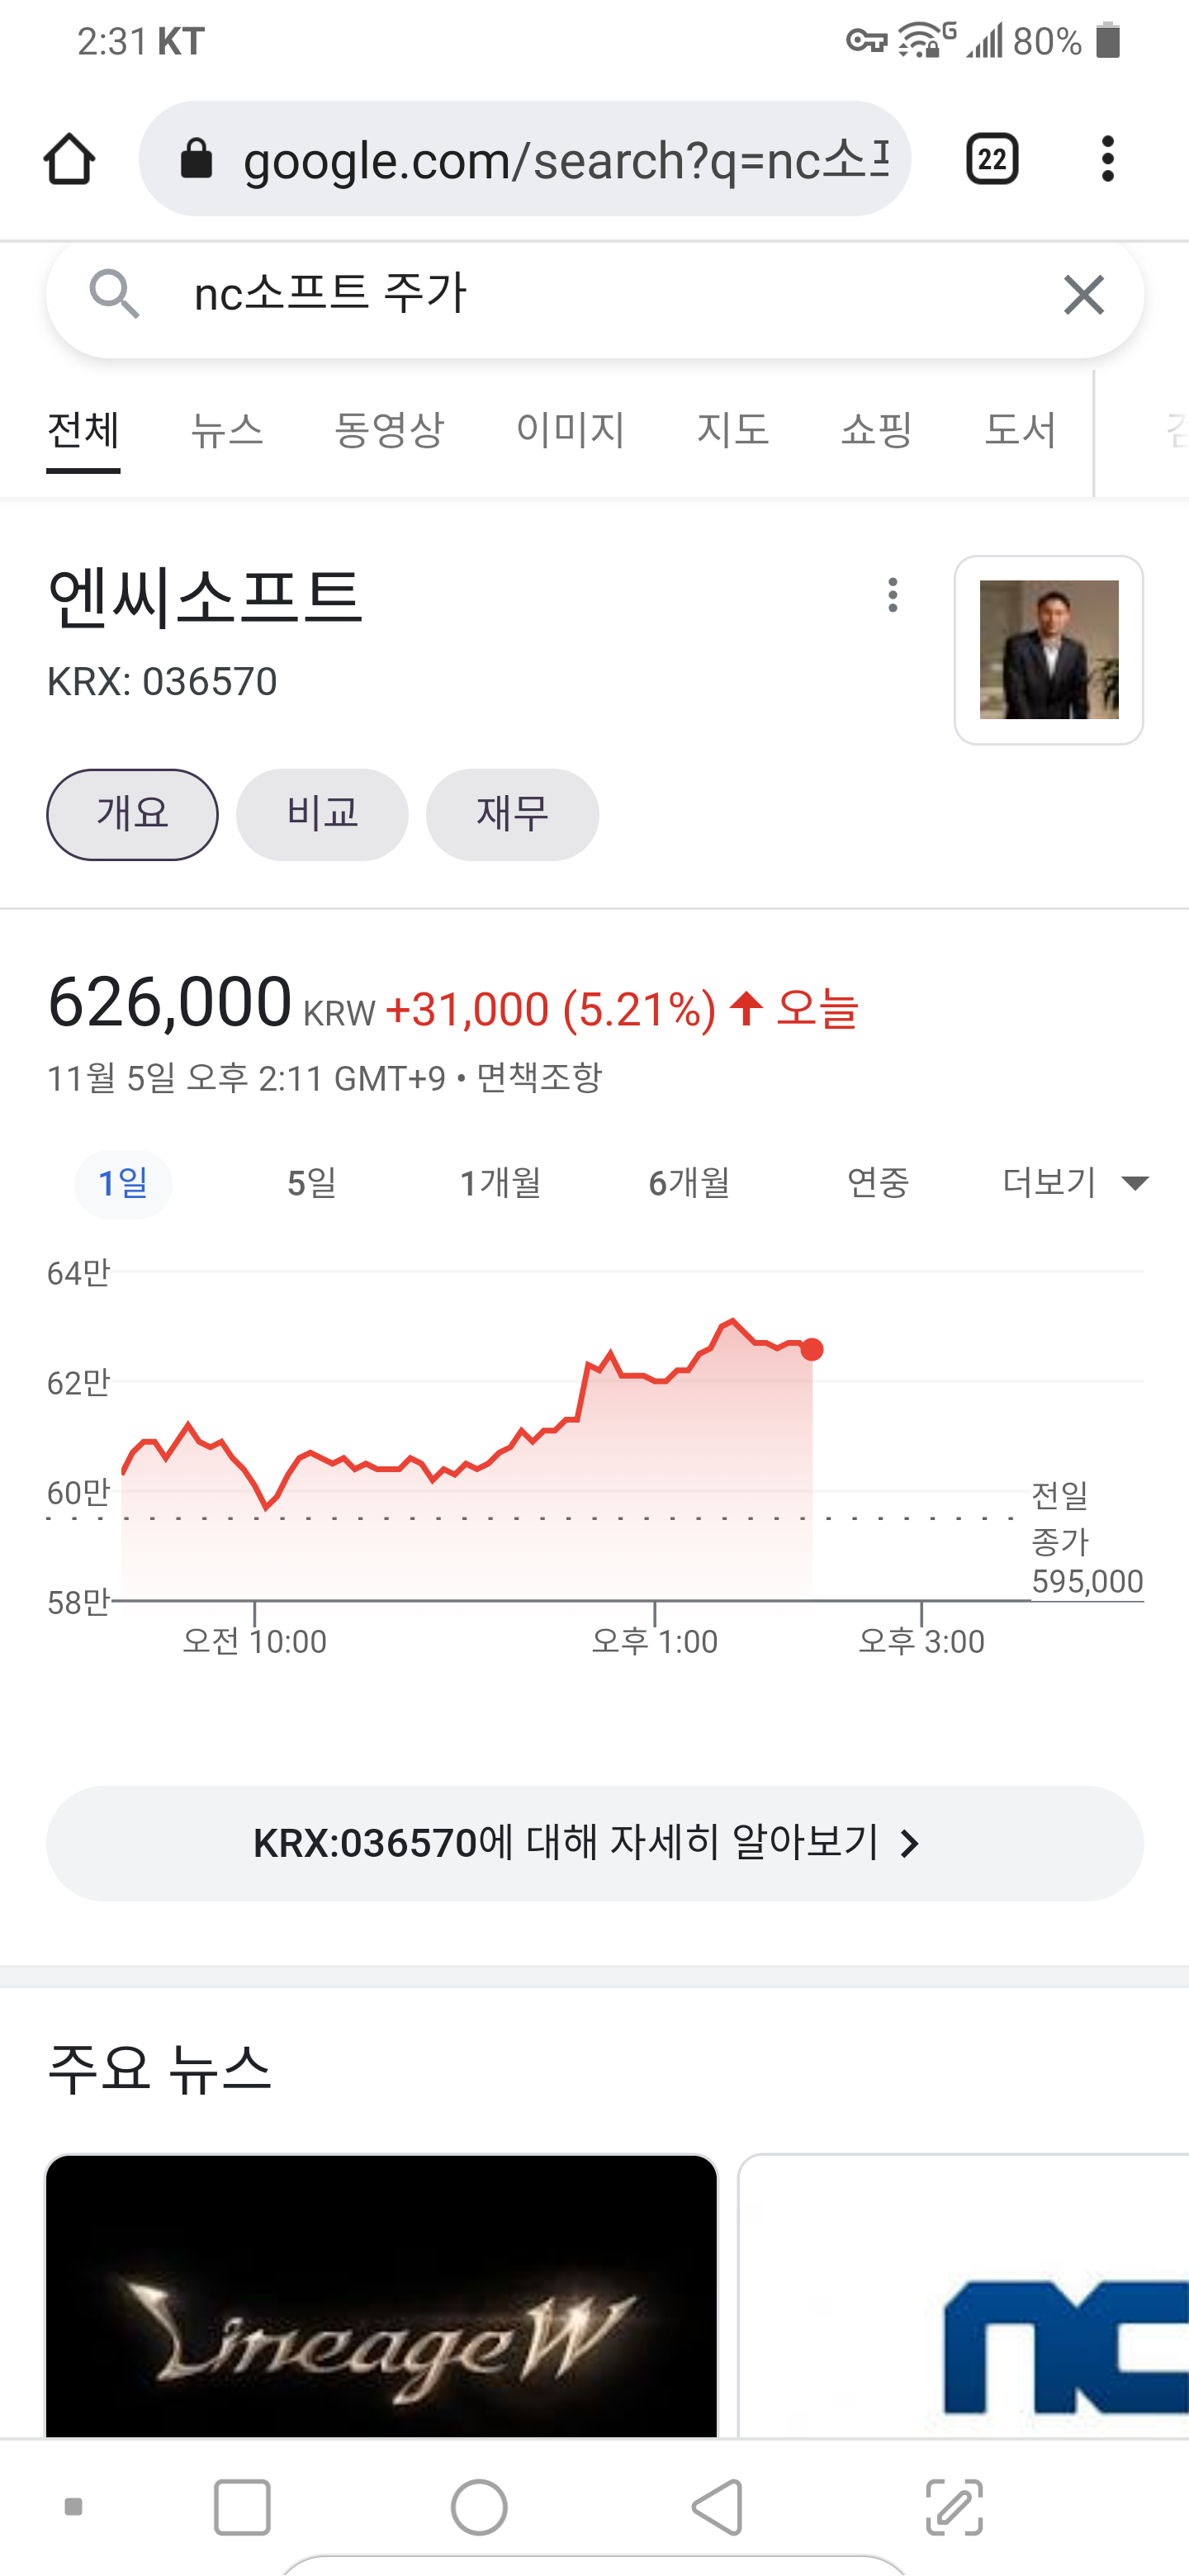Screen dimensions: 1189x2576
Task: Switch to the 뉴스 search tab
Action: pos(227,430)
